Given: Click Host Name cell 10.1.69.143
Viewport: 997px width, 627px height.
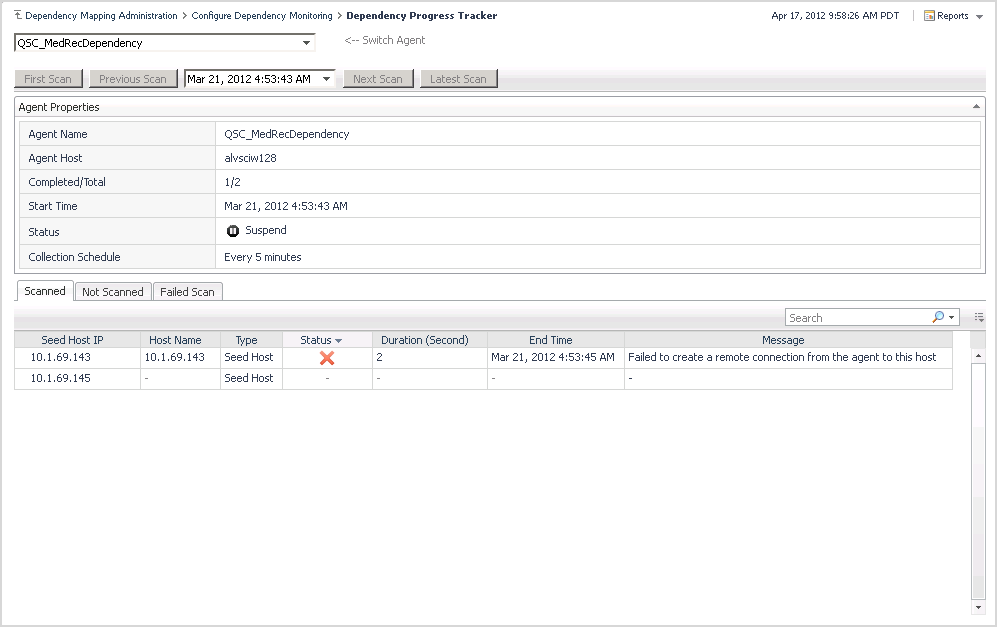Looking at the screenshot, I should pos(175,357).
